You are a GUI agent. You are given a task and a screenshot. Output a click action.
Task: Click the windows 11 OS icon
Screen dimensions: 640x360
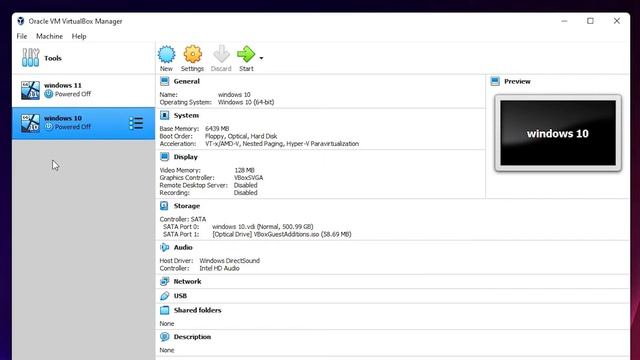tap(31, 90)
